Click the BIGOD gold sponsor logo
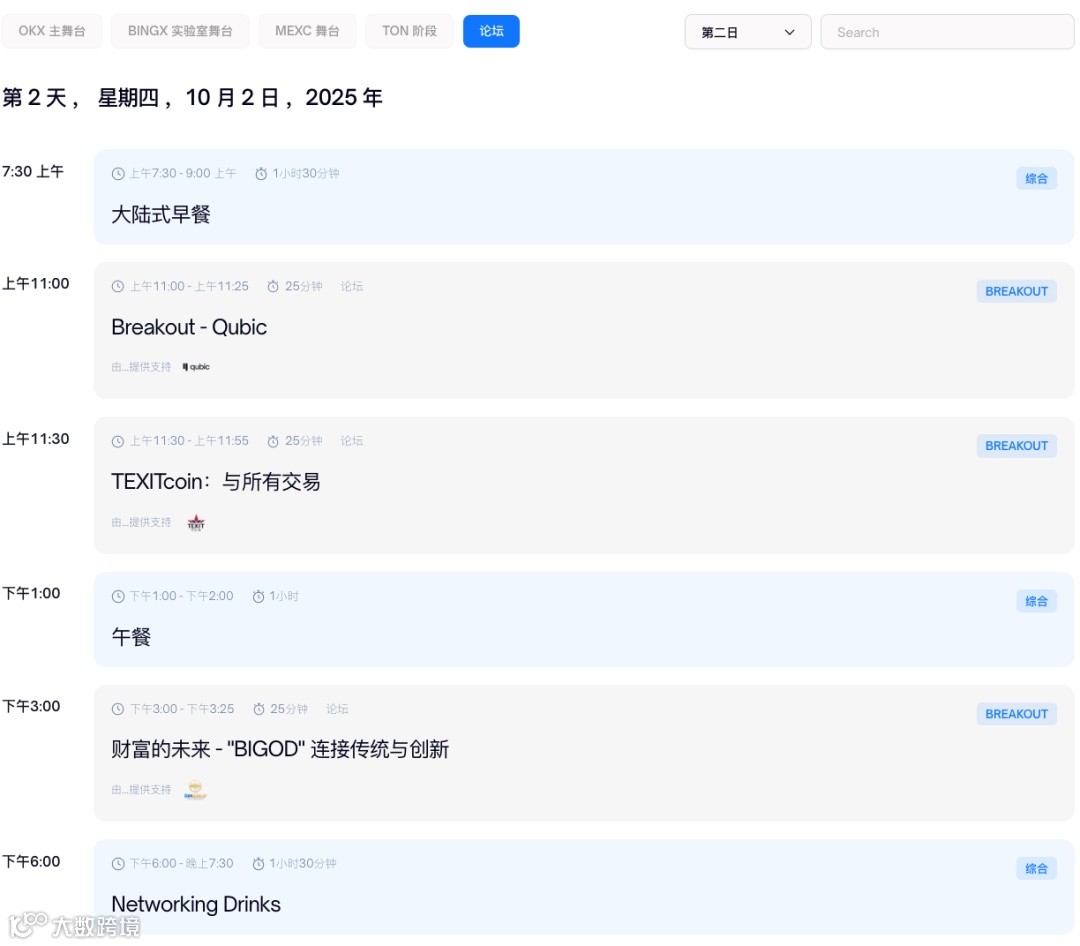Viewport: 1080px width, 946px height. click(196, 790)
